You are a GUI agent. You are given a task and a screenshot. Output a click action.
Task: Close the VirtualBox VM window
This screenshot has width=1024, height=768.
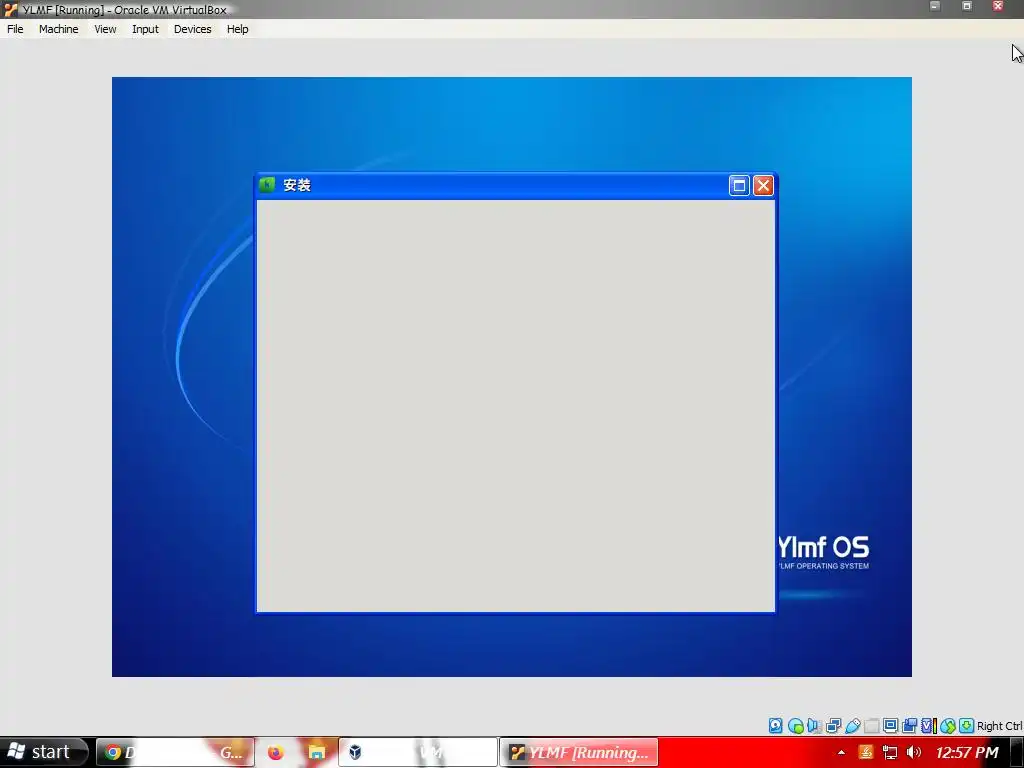[998, 6]
